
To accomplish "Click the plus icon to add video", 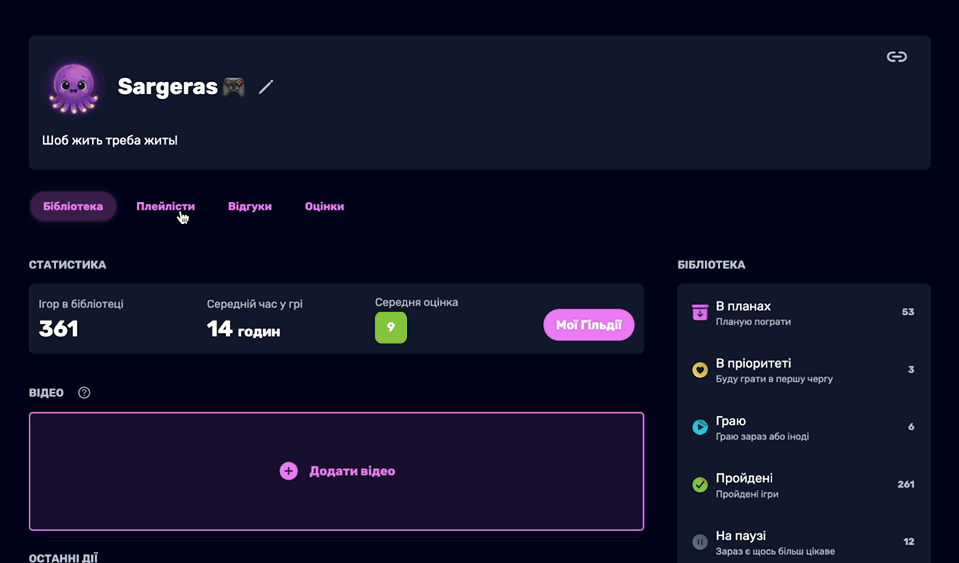I will pos(288,471).
